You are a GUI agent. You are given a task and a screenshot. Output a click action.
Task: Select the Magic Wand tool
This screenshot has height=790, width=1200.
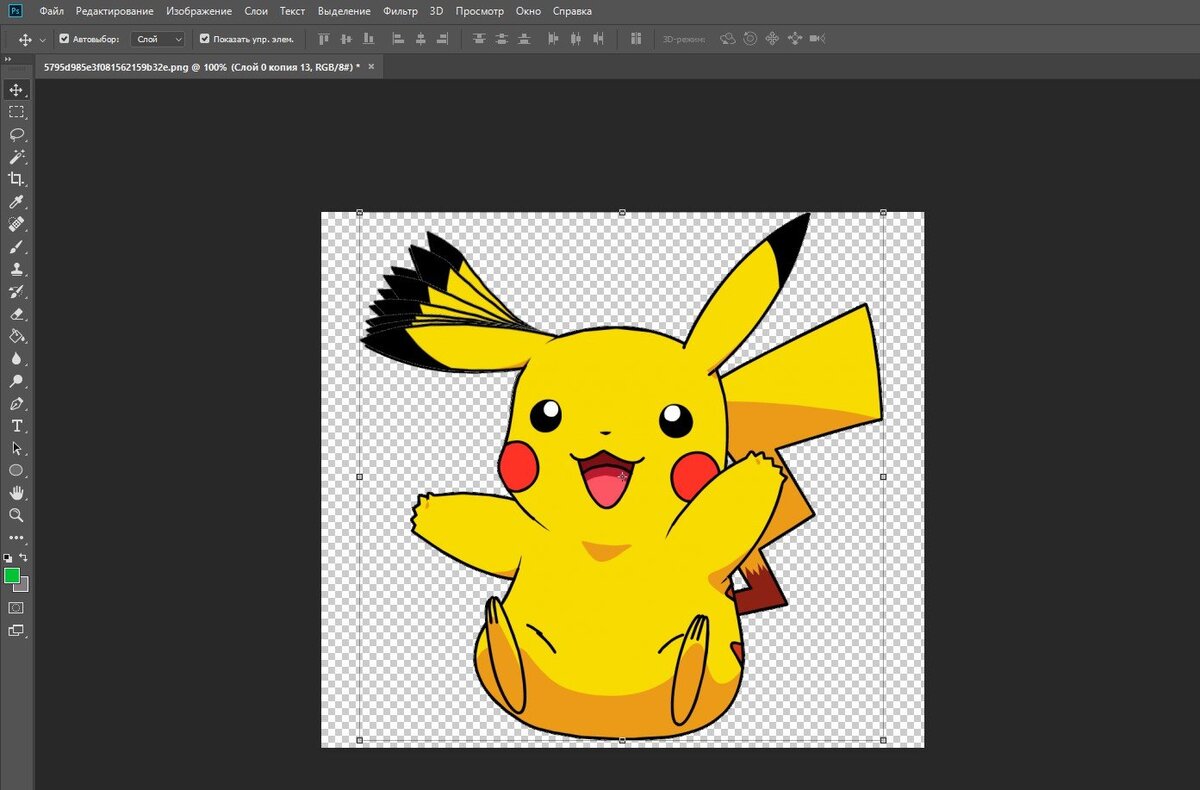tap(16, 157)
